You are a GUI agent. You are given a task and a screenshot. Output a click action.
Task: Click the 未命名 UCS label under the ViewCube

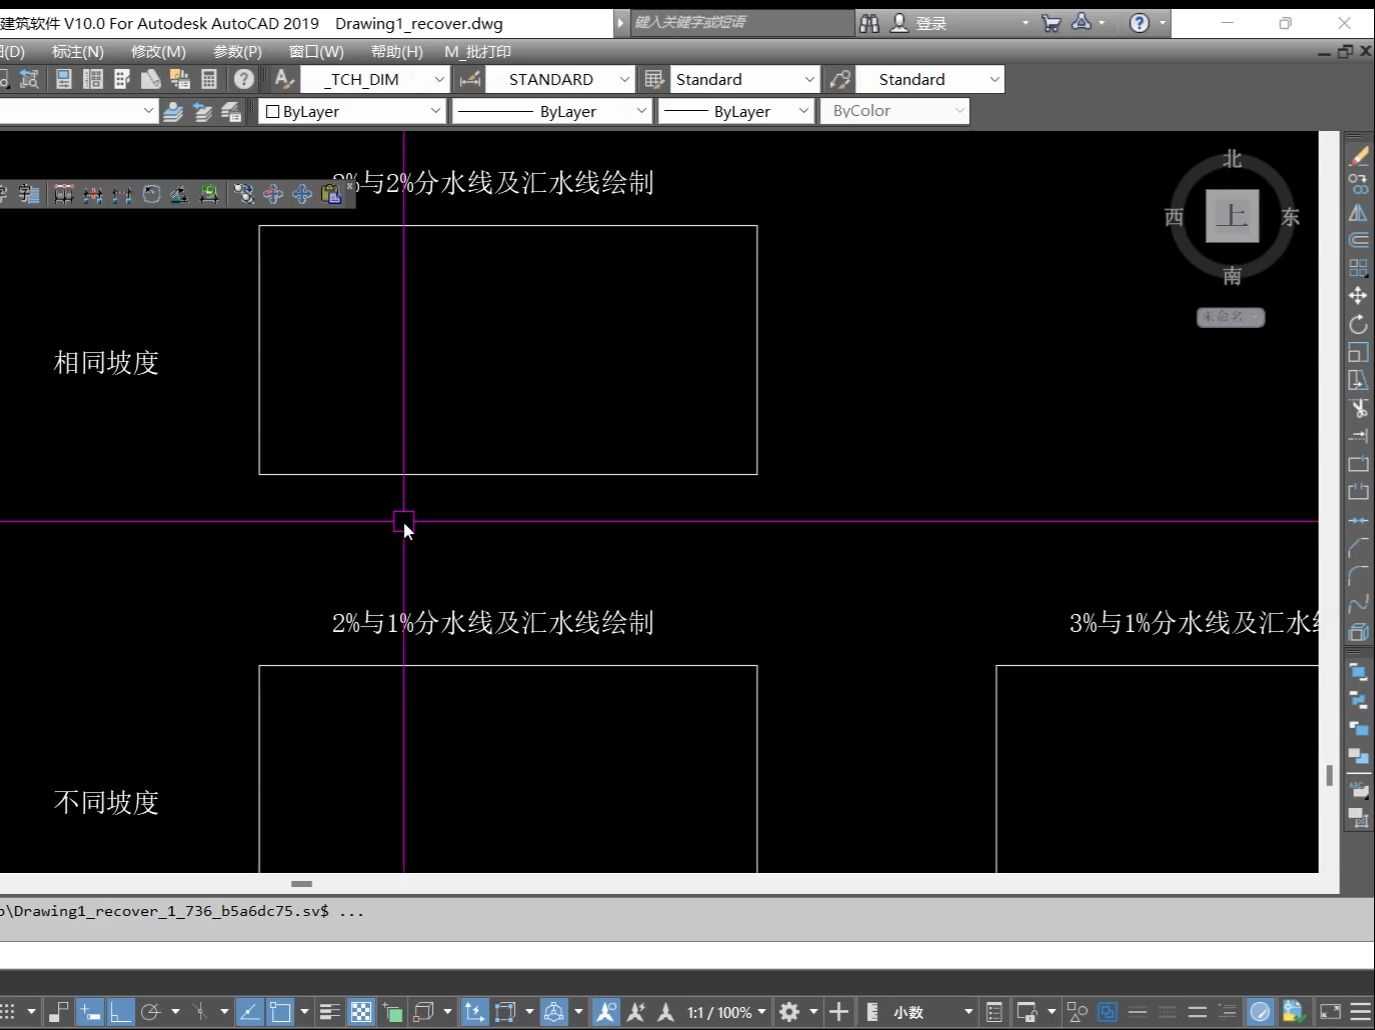click(1231, 316)
